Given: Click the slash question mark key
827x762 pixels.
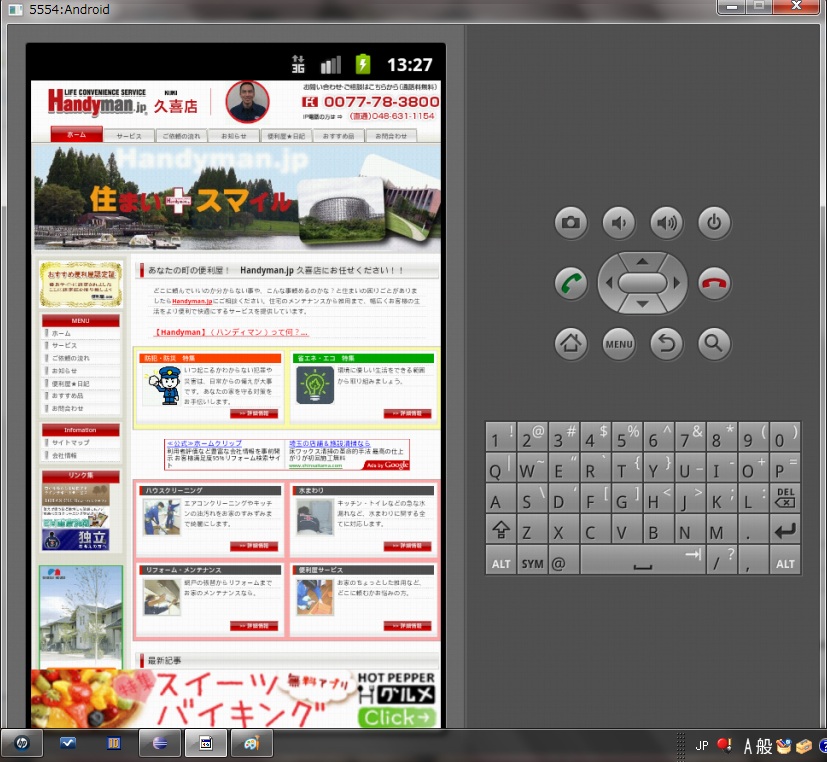Looking at the screenshot, I should pyautogui.click(x=722, y=562).
